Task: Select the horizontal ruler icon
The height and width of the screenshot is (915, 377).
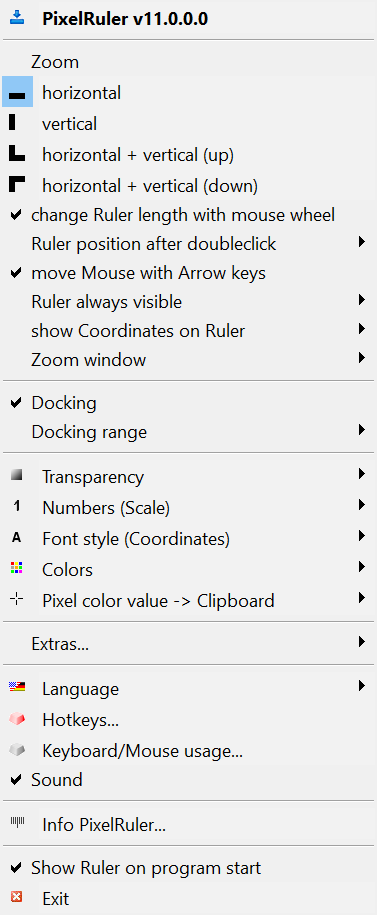Action: [x=17, y=93]
